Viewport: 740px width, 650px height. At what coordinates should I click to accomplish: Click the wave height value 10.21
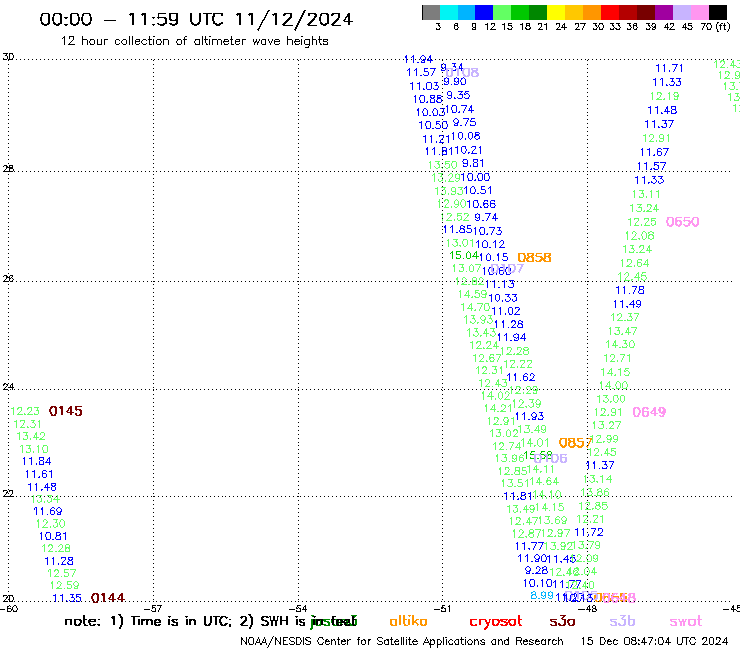[x=468, y=151]
